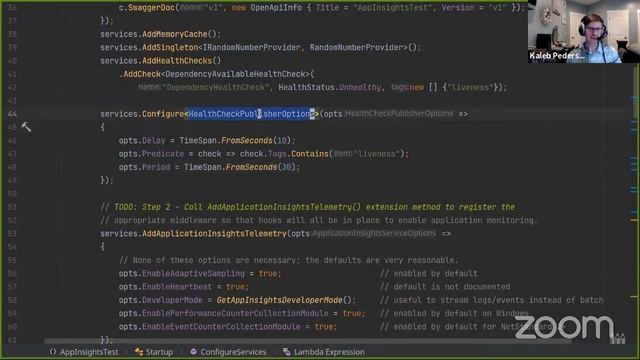Open the AppInsightsTest breadcrumb

tap(89, 352)
